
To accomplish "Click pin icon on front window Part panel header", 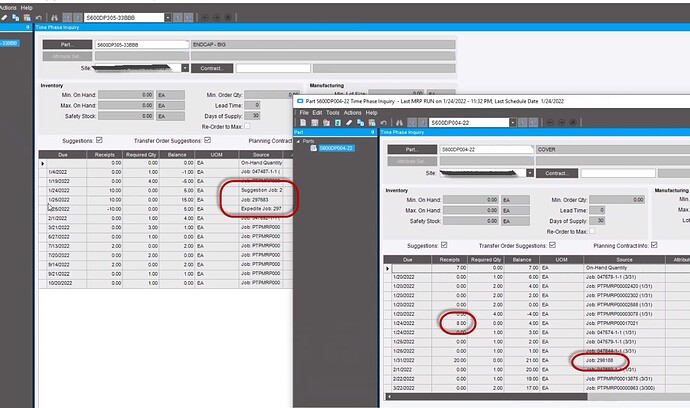I will 373,132.
